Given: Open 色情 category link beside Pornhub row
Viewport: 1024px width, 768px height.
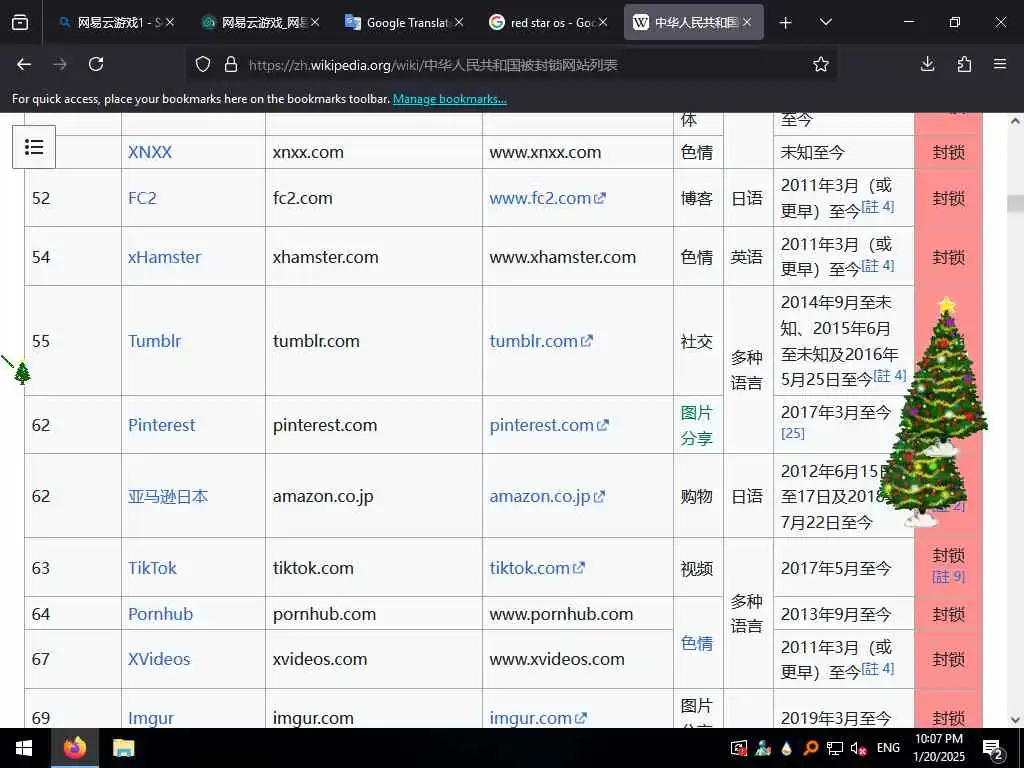Looking at the screenshot, I should (x=696, y=643).
